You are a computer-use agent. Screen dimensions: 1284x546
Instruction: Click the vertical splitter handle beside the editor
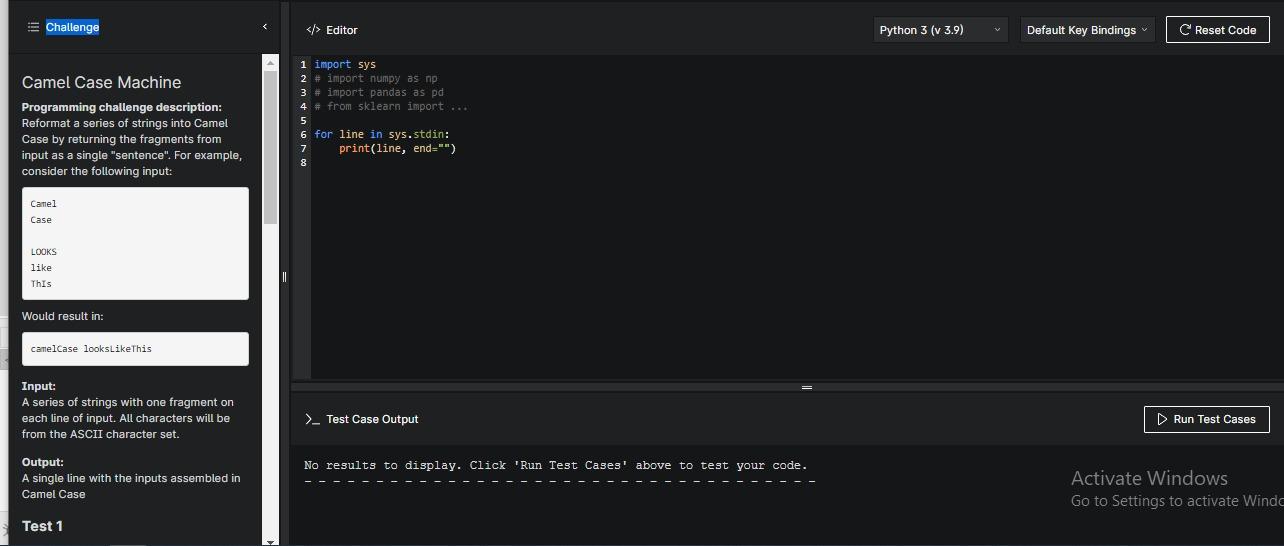(x=284, y=277)
